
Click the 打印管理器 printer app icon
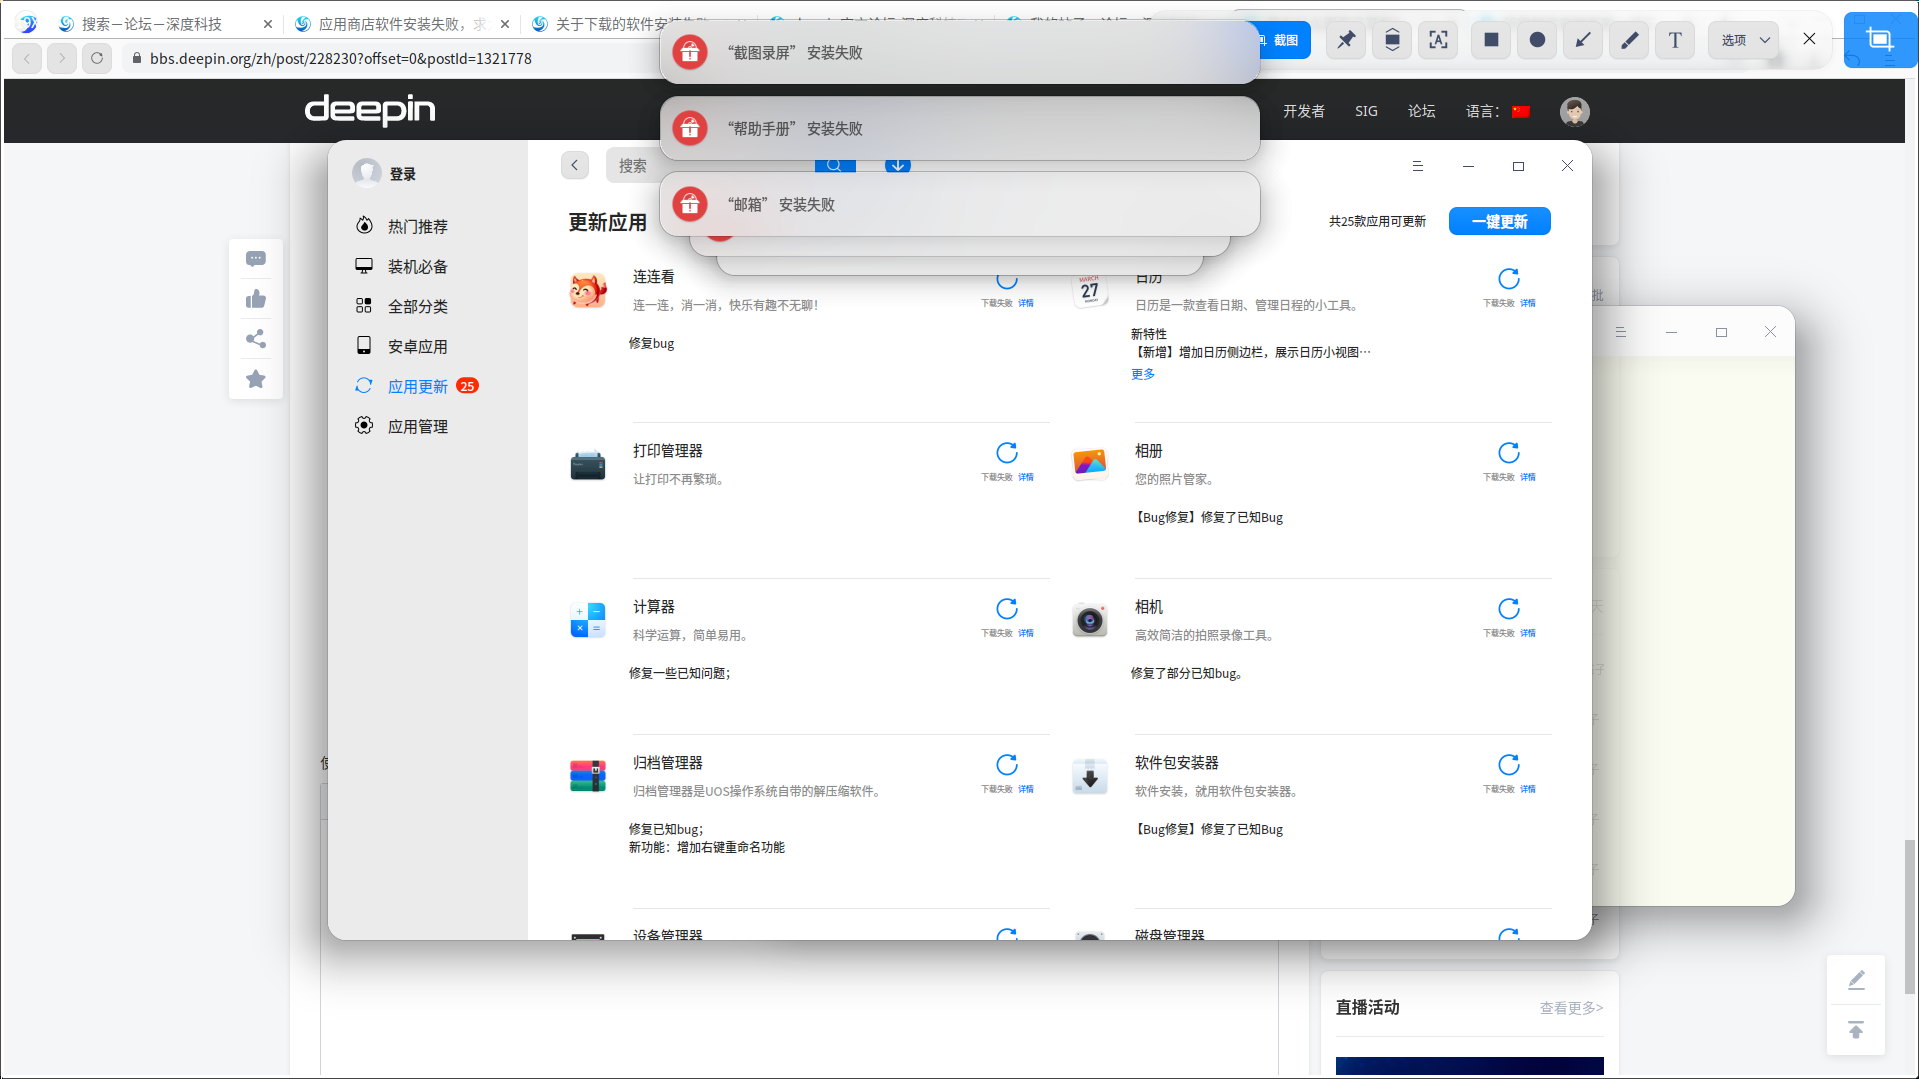(588, 465)
